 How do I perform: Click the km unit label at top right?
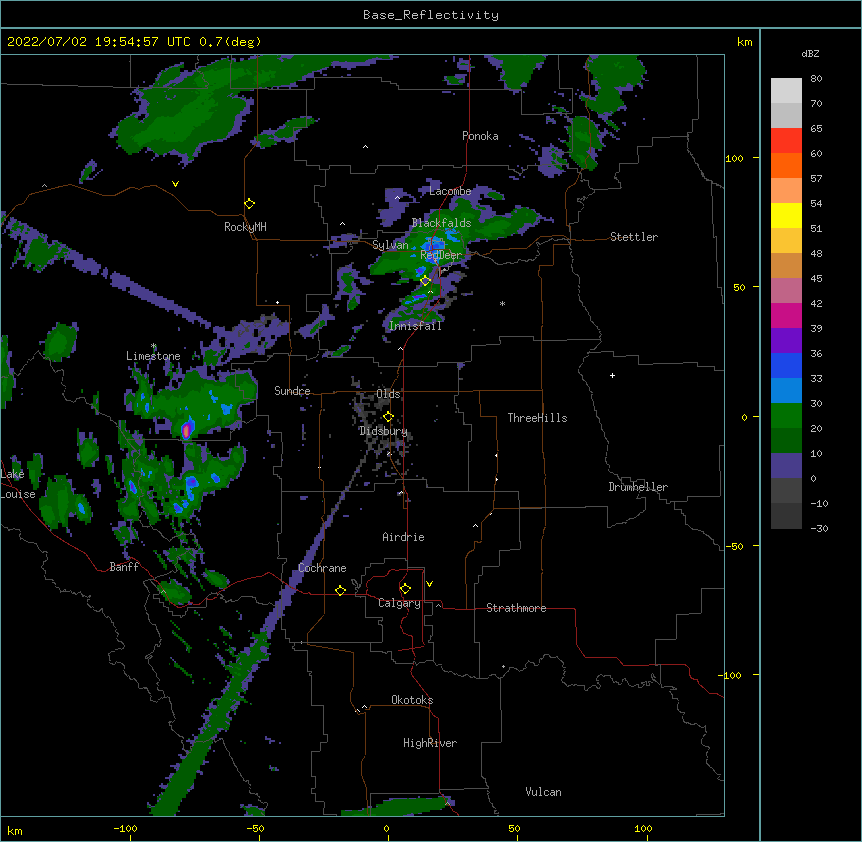point(744,42)
